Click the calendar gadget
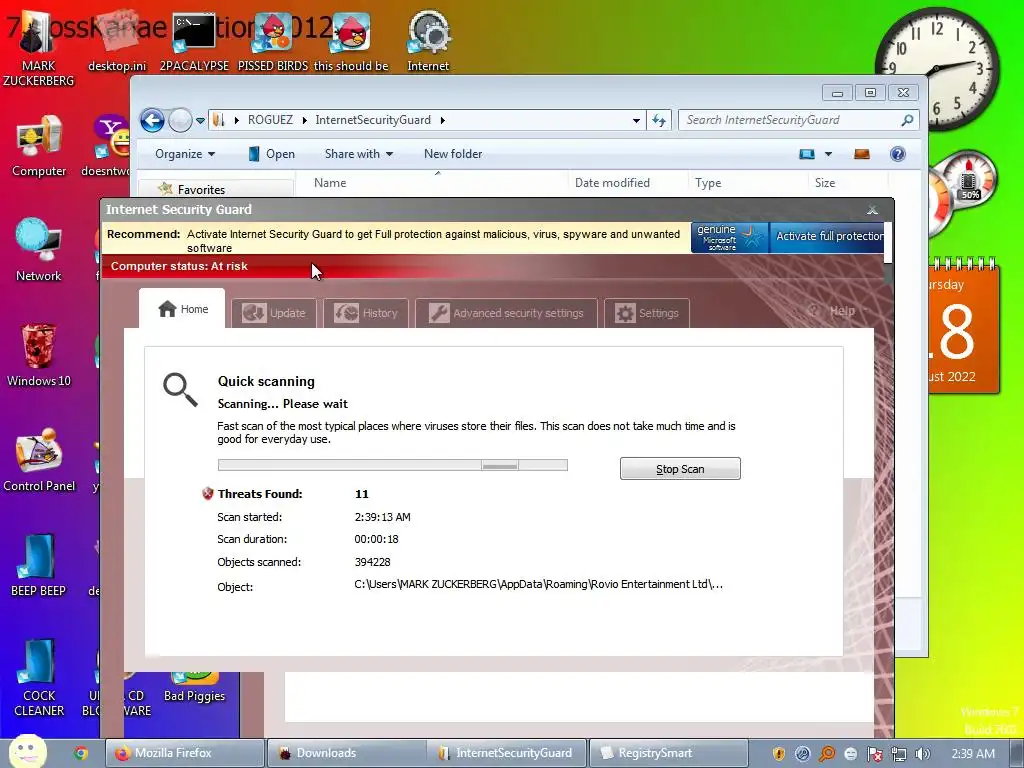 tap(963, 325)
